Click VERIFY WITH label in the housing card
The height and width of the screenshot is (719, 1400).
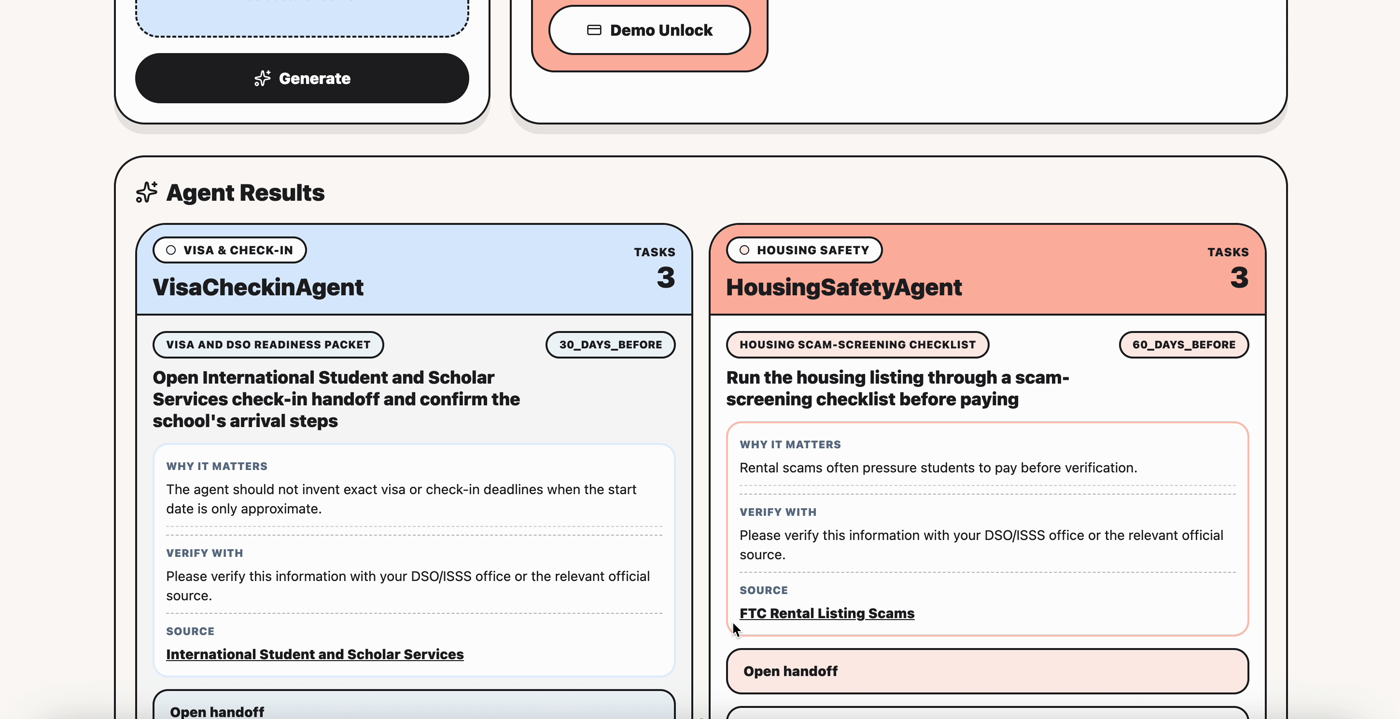778,512
